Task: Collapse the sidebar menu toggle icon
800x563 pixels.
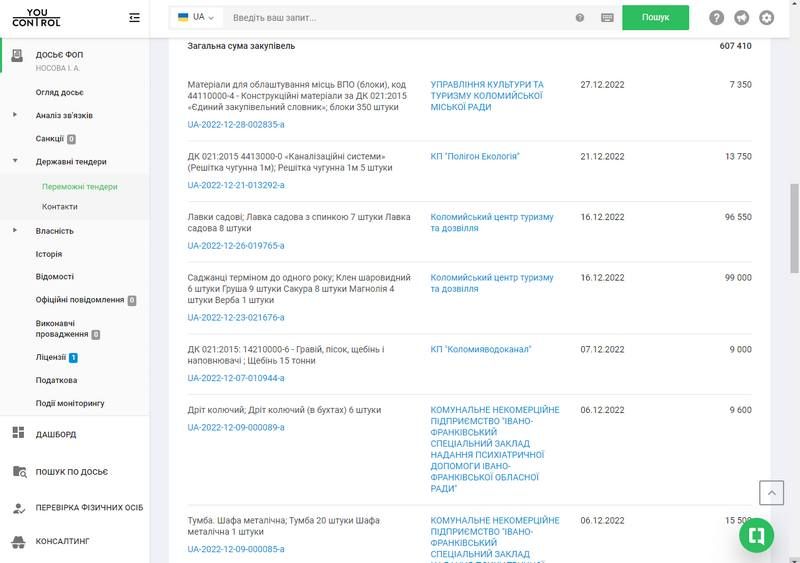Action: [135, 17]
